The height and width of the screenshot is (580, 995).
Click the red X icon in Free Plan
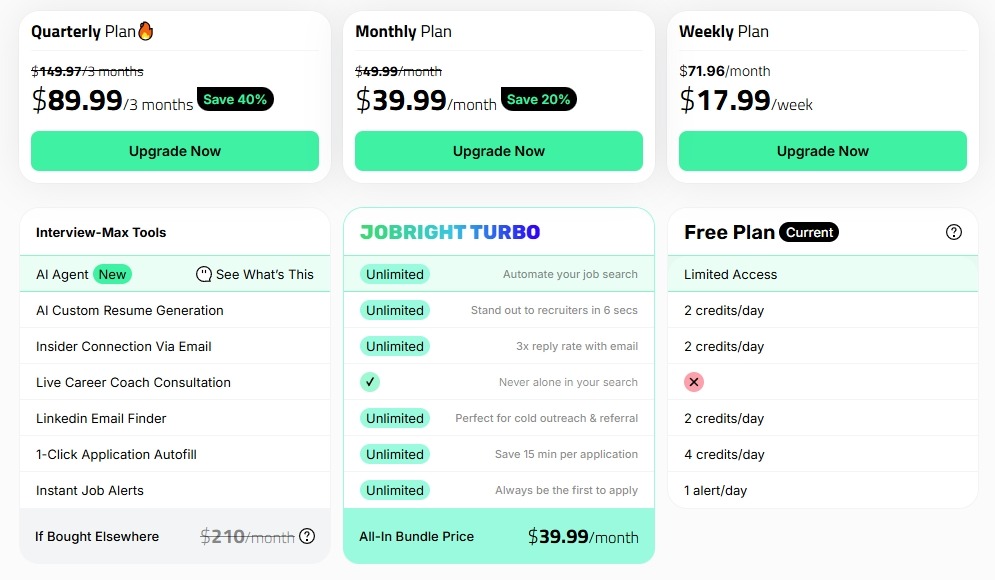click(694, 382)
